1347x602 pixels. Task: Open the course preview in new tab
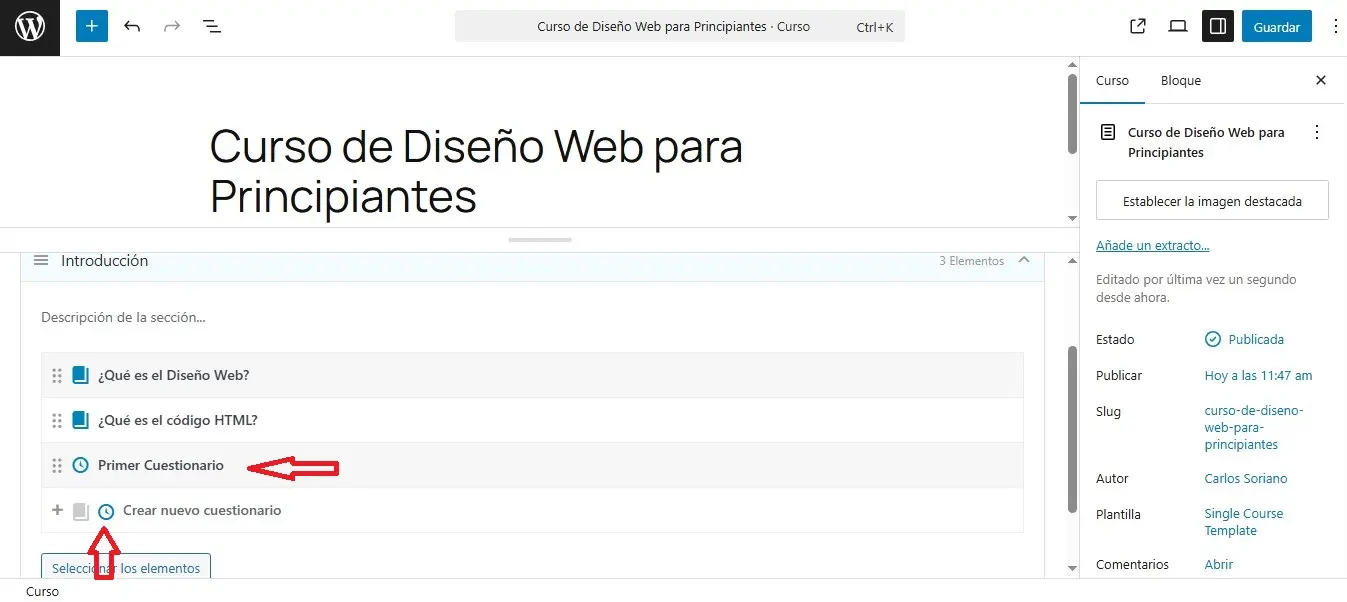click(1138, 27)
